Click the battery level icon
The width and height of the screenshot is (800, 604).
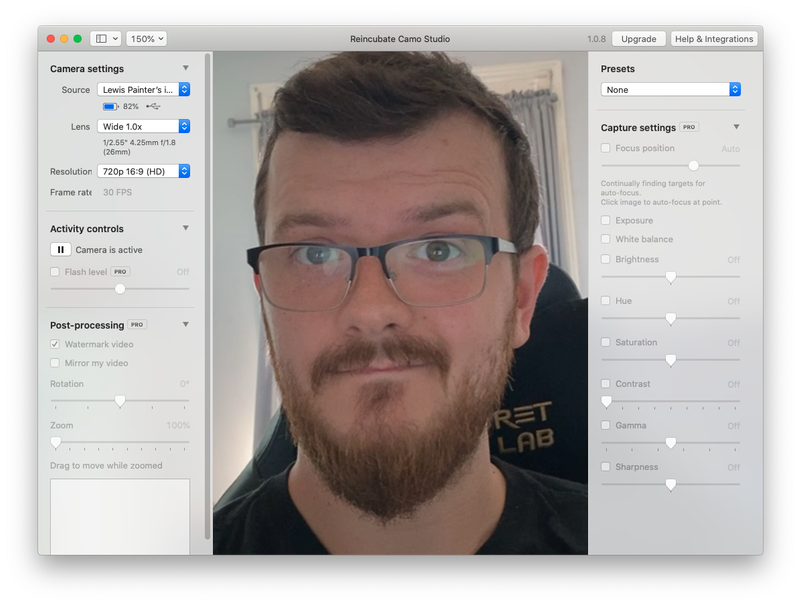click(x=110, y=106)
